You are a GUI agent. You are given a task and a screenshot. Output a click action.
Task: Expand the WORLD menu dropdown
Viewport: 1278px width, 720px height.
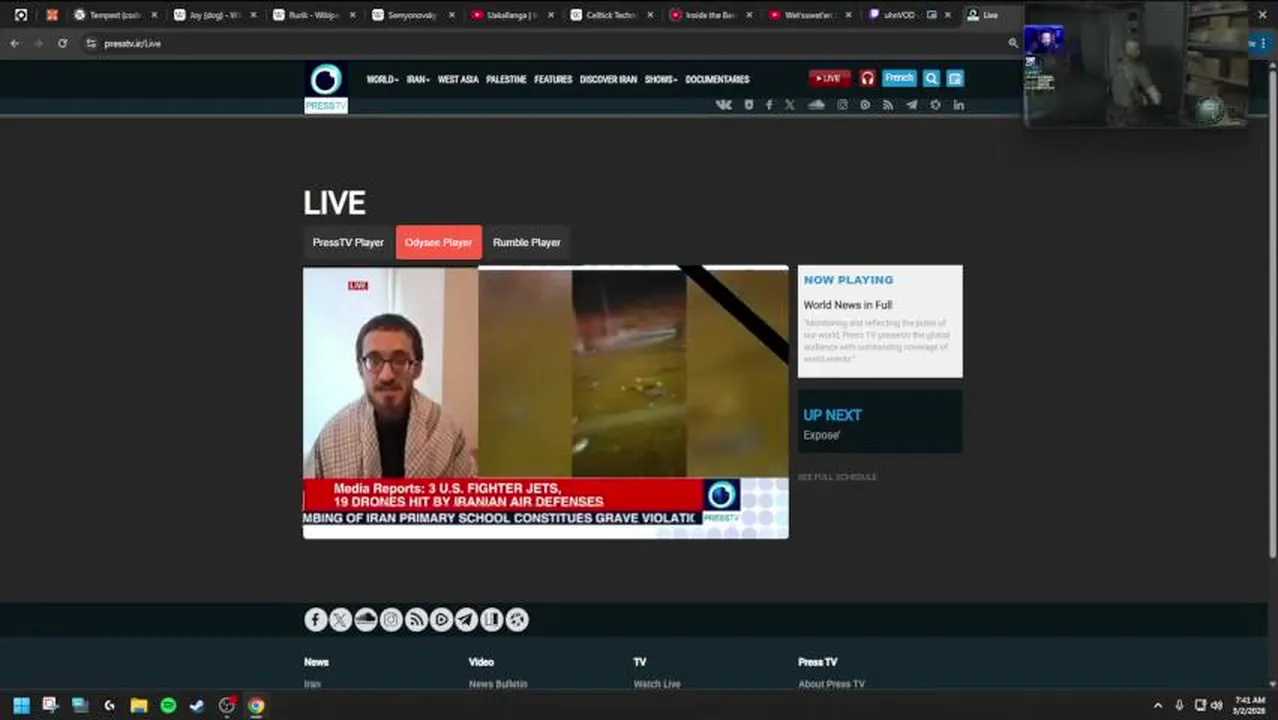click(382, 79)
